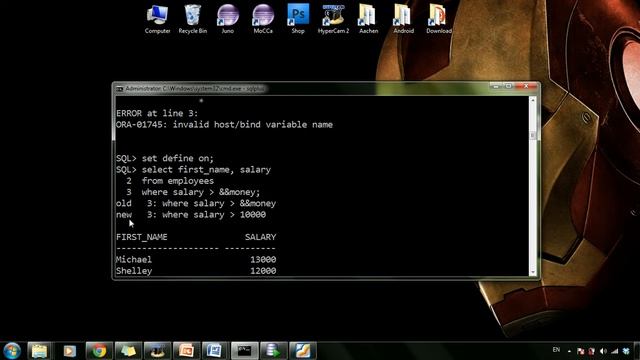Open the Aachen folder shortcut

tap(368, 19)
